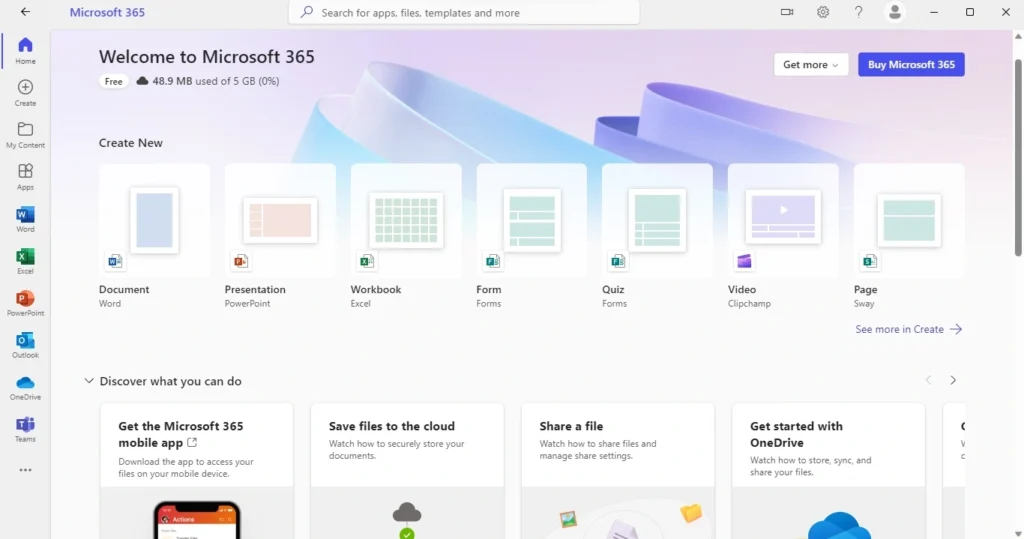Open the account profile avatar

click(895, 12)
